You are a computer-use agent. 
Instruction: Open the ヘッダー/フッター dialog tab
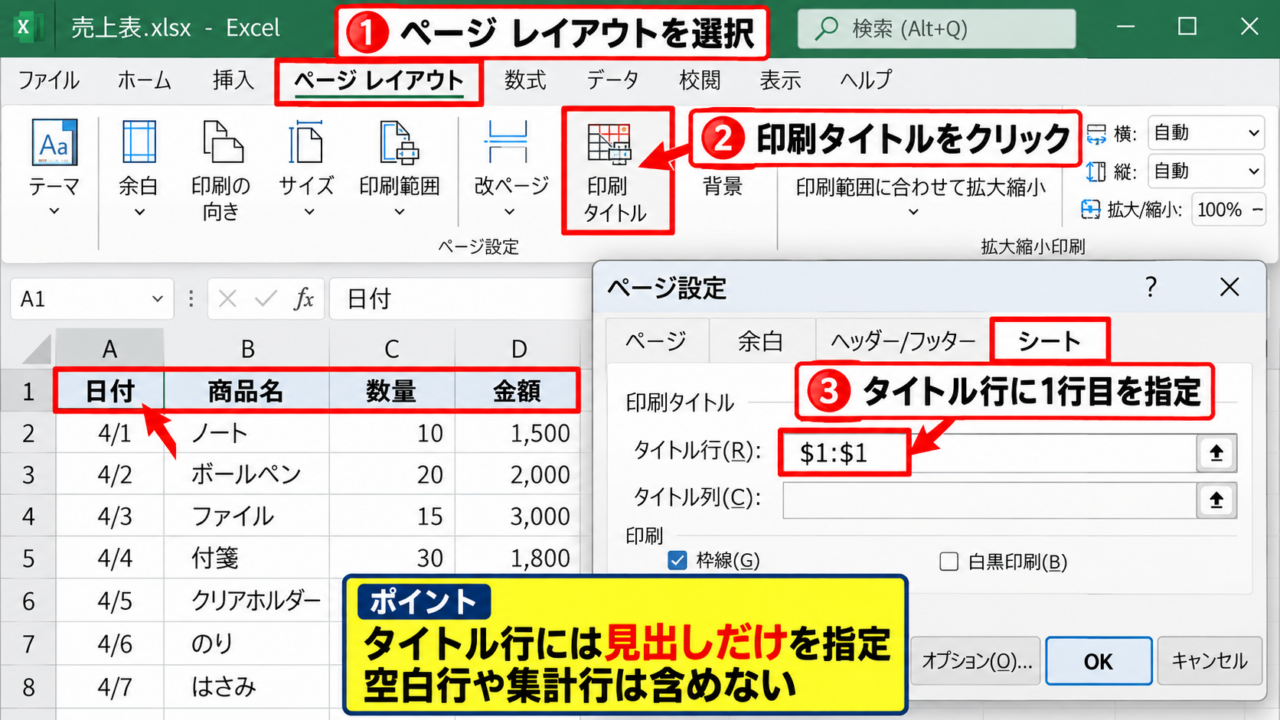click(903, 341)
